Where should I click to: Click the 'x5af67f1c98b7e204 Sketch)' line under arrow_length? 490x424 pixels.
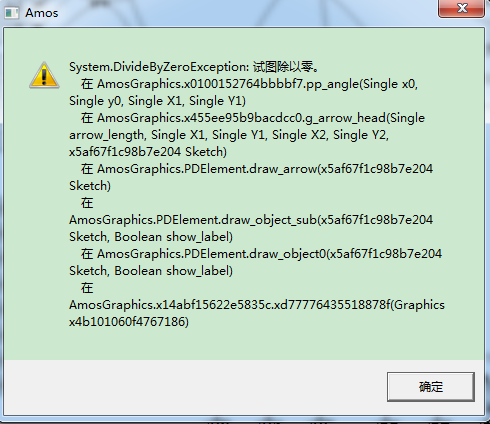coord(148,152)
